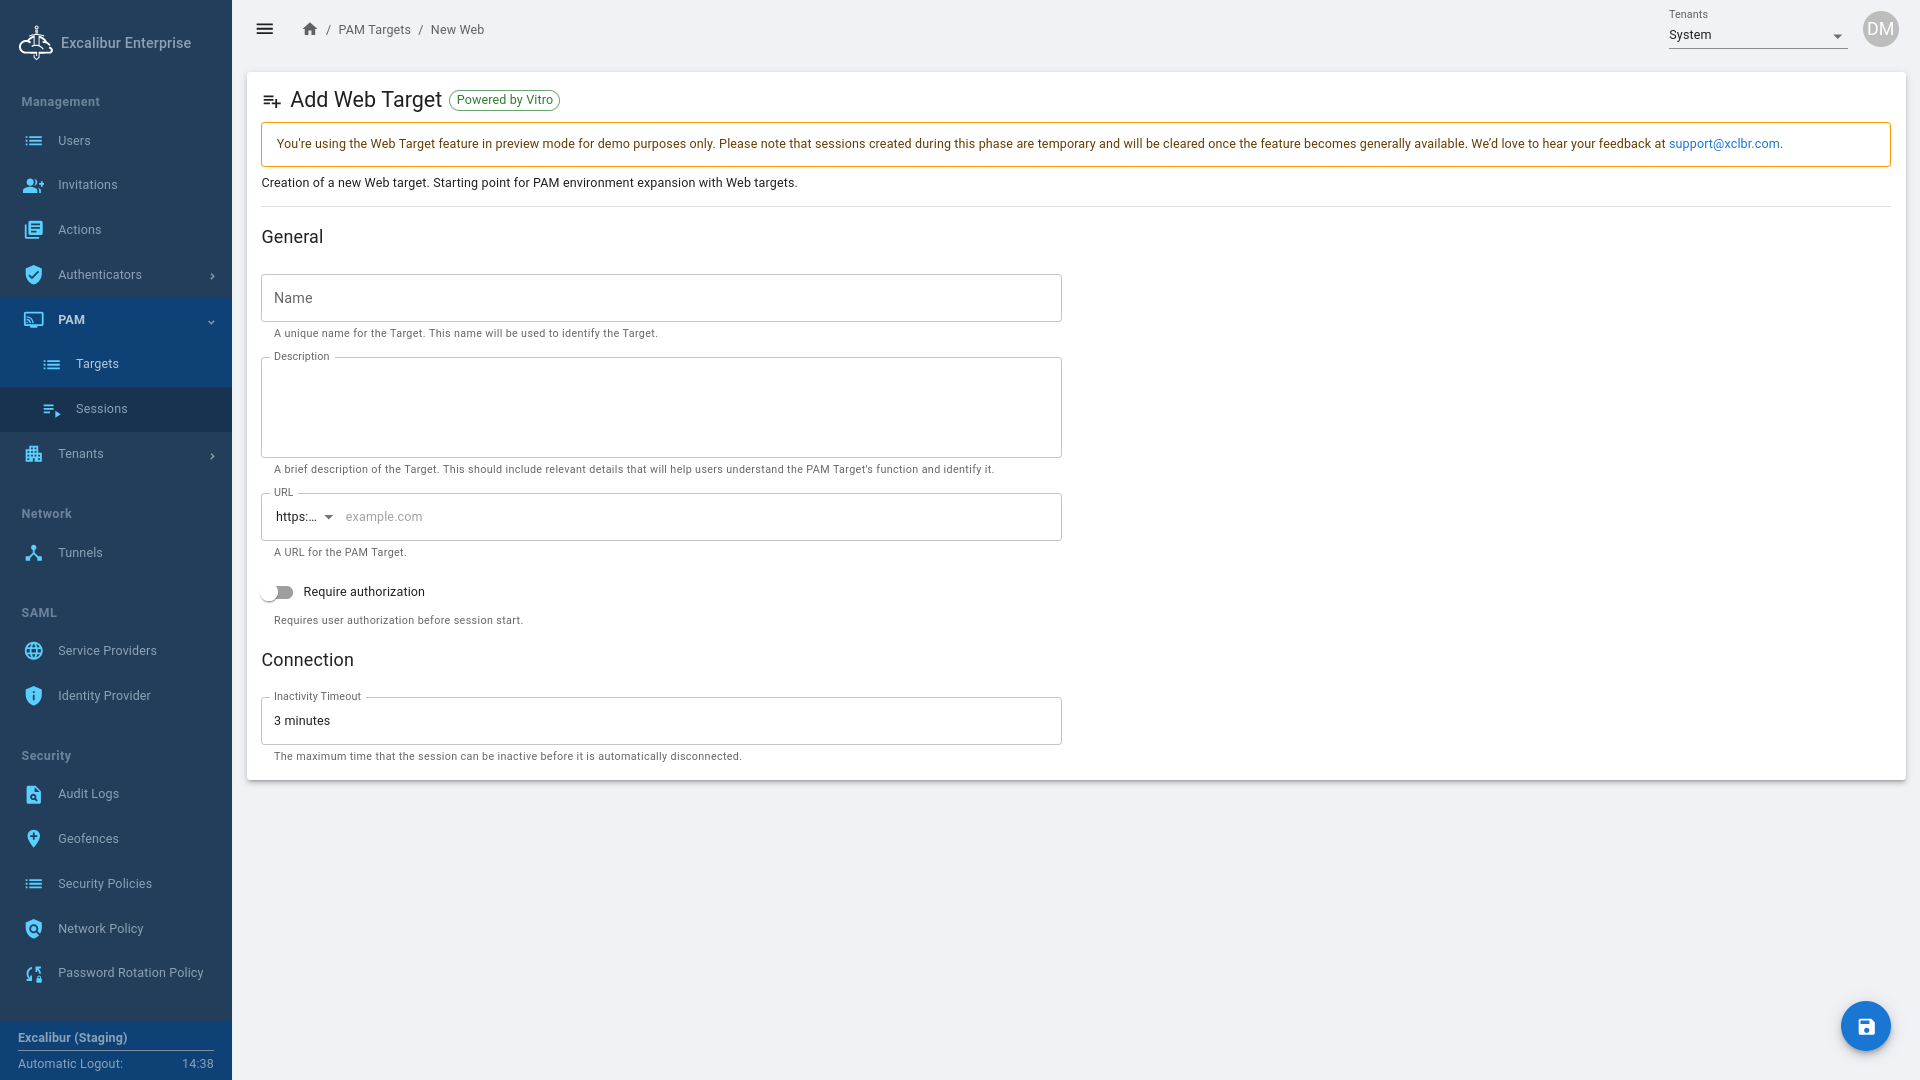Open the DM user avatar menu
Screen dimensions: 1920x1080
pyautogui.click(x=1880, y=29)
